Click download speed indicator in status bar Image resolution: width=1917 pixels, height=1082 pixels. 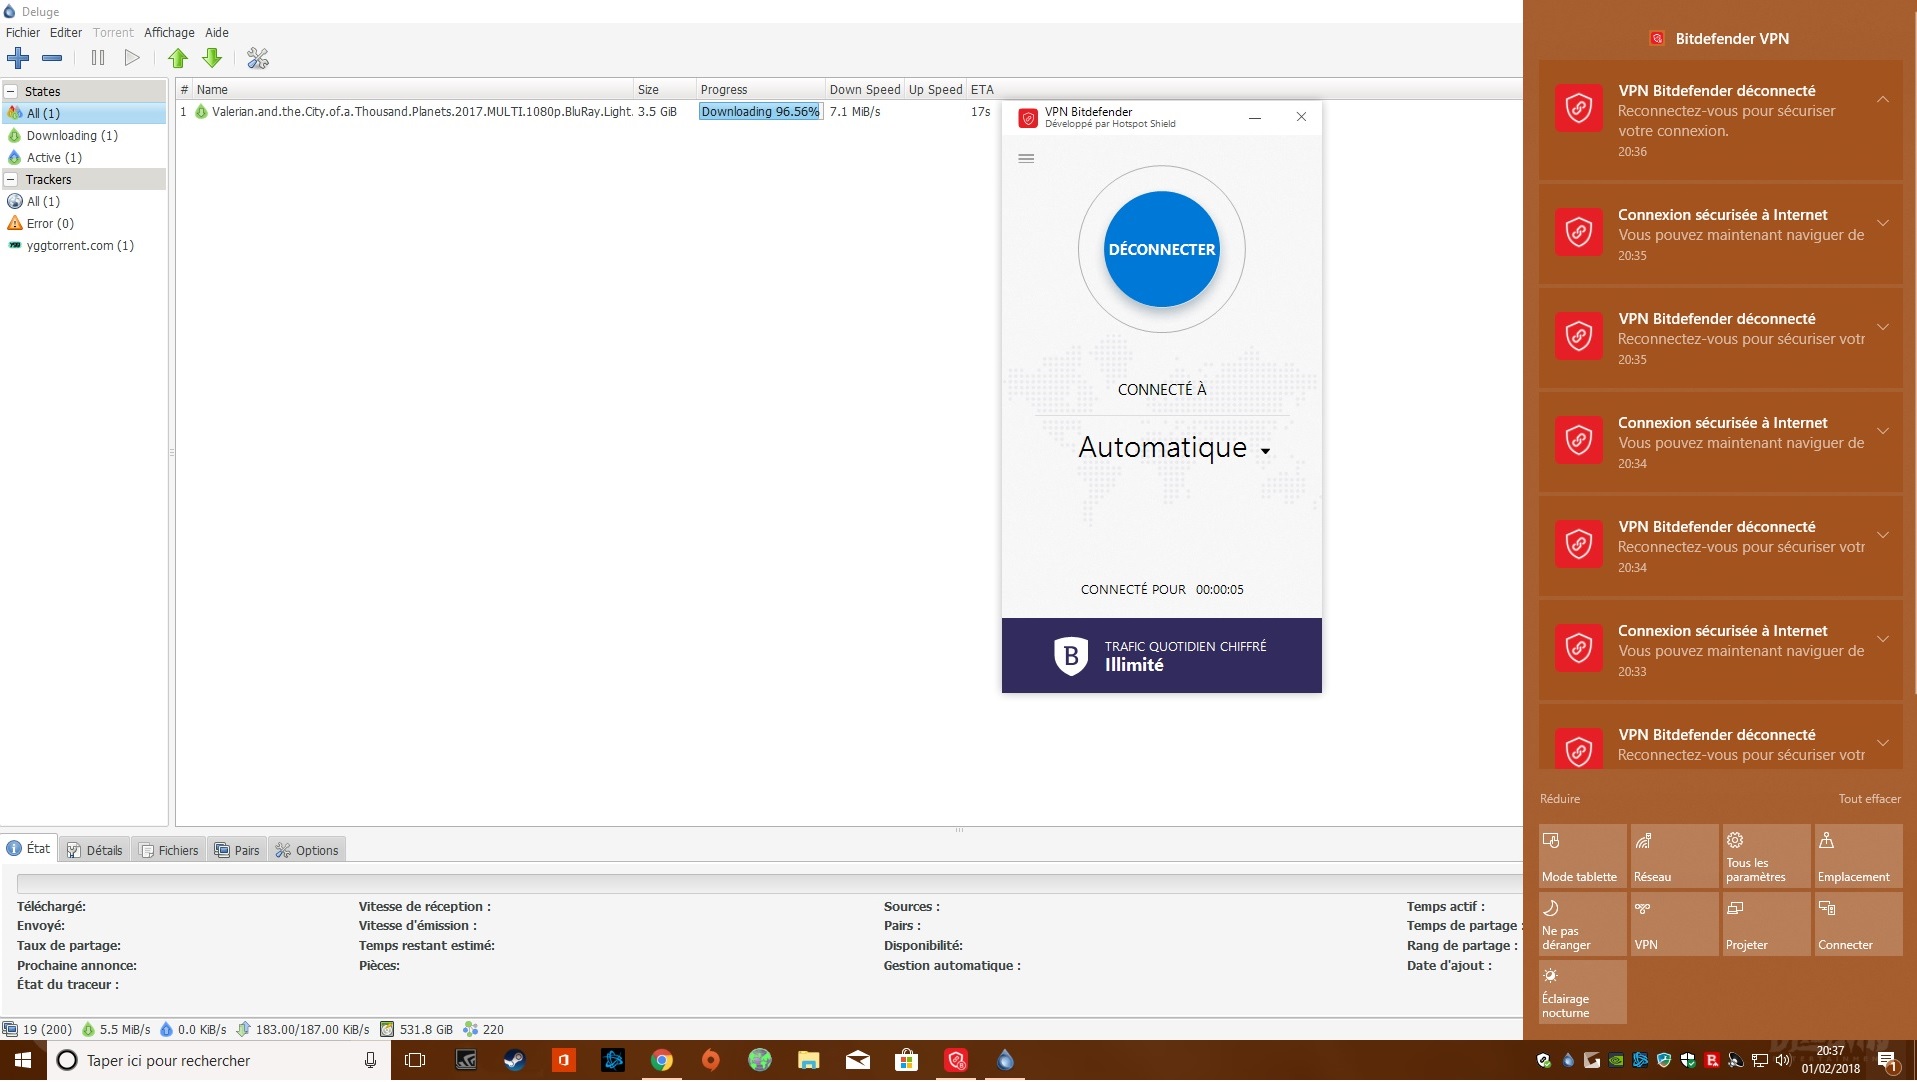tap(116, 1029)
